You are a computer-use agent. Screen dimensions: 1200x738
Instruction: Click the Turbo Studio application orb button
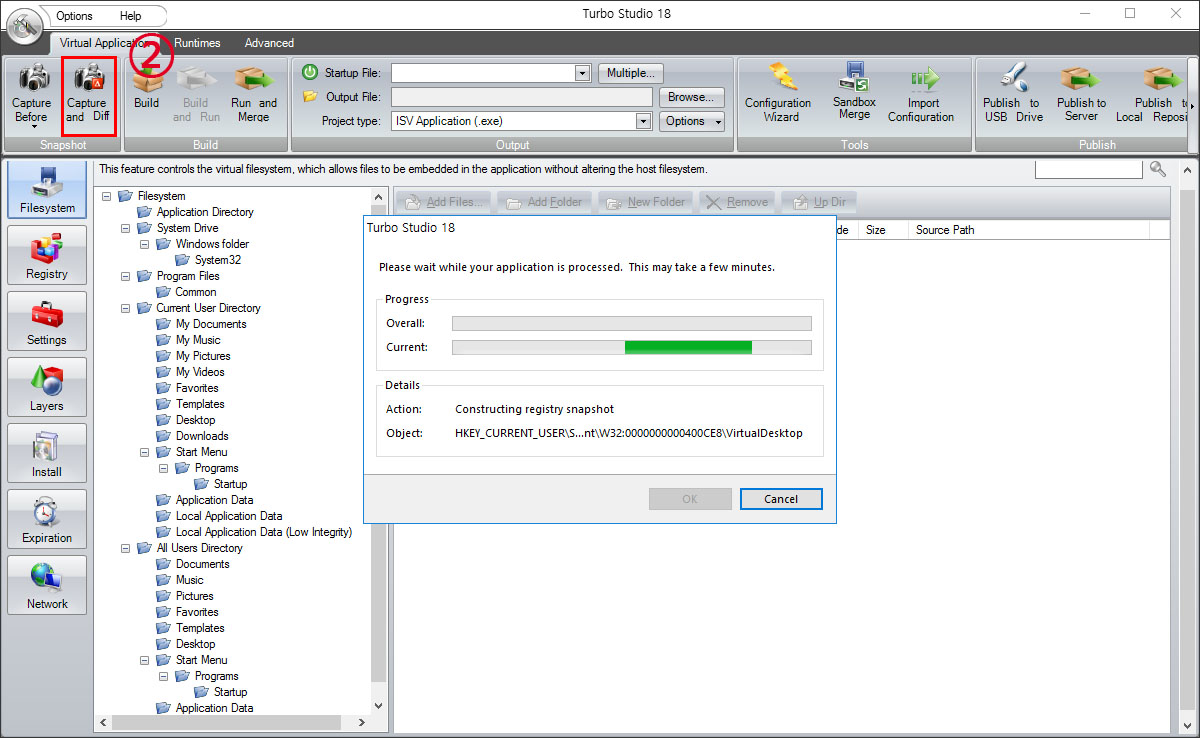[x=25, y=26]
